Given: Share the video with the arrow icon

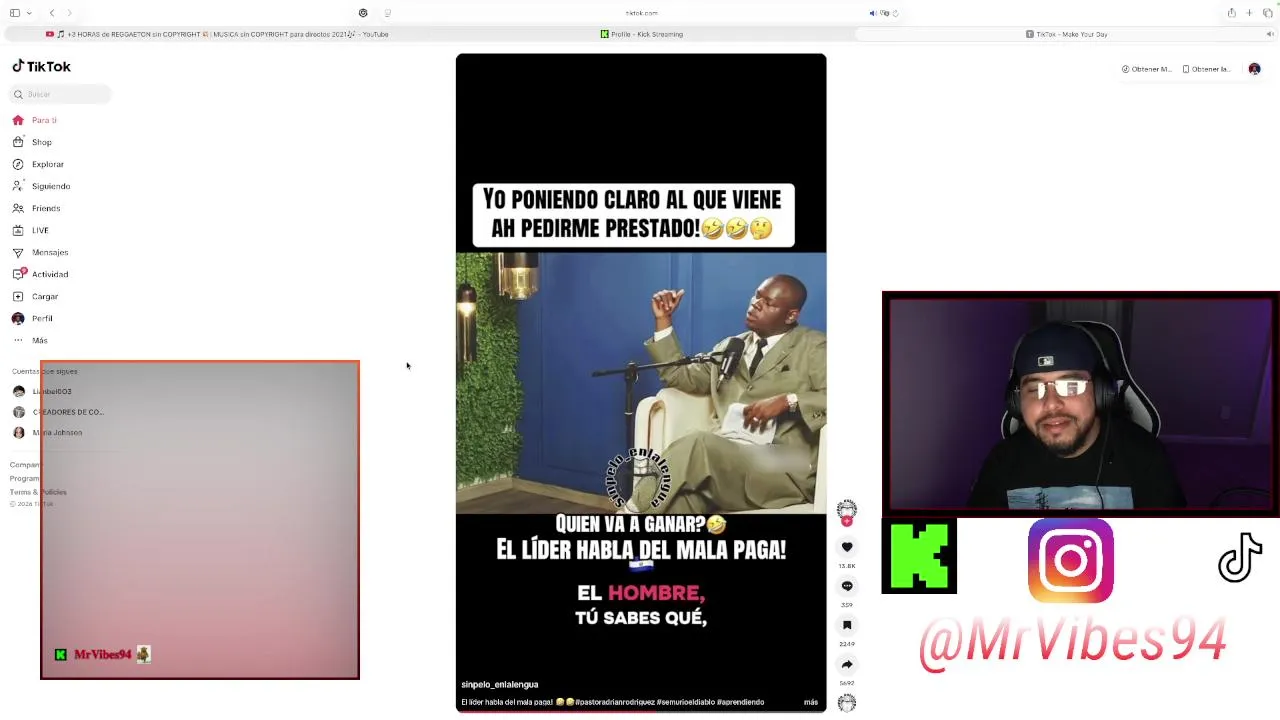Looking at the screenshot, I should pyautogui.click(x=847, y=664).
